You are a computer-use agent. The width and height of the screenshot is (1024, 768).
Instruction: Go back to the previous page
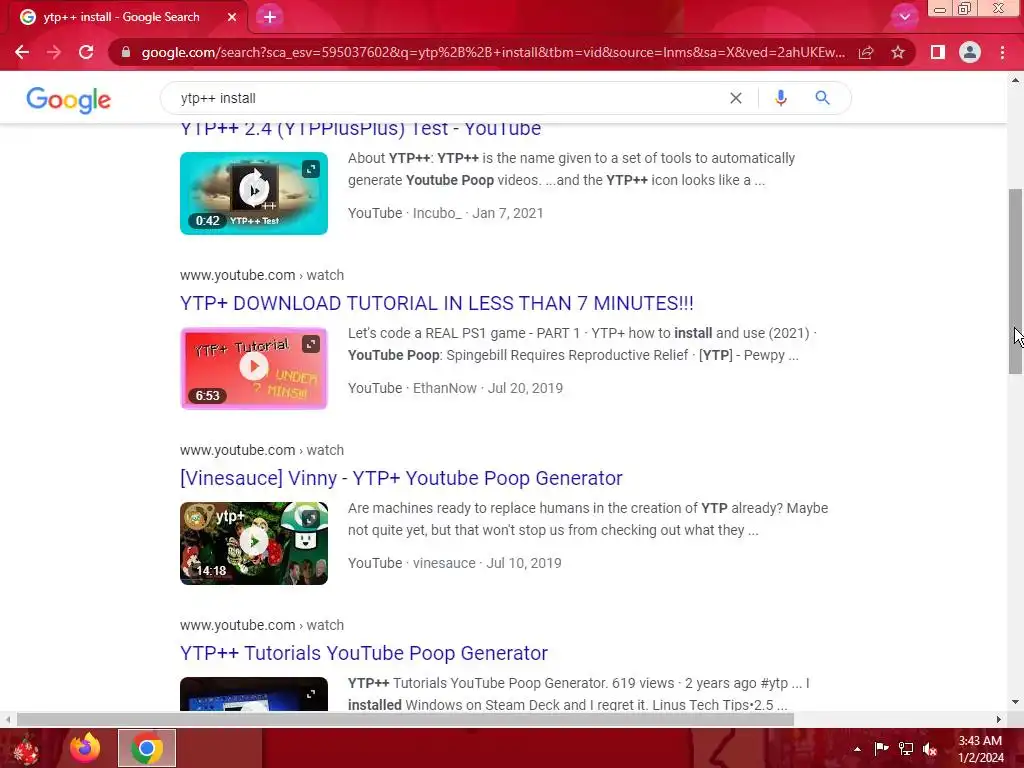tap(22, 52)
